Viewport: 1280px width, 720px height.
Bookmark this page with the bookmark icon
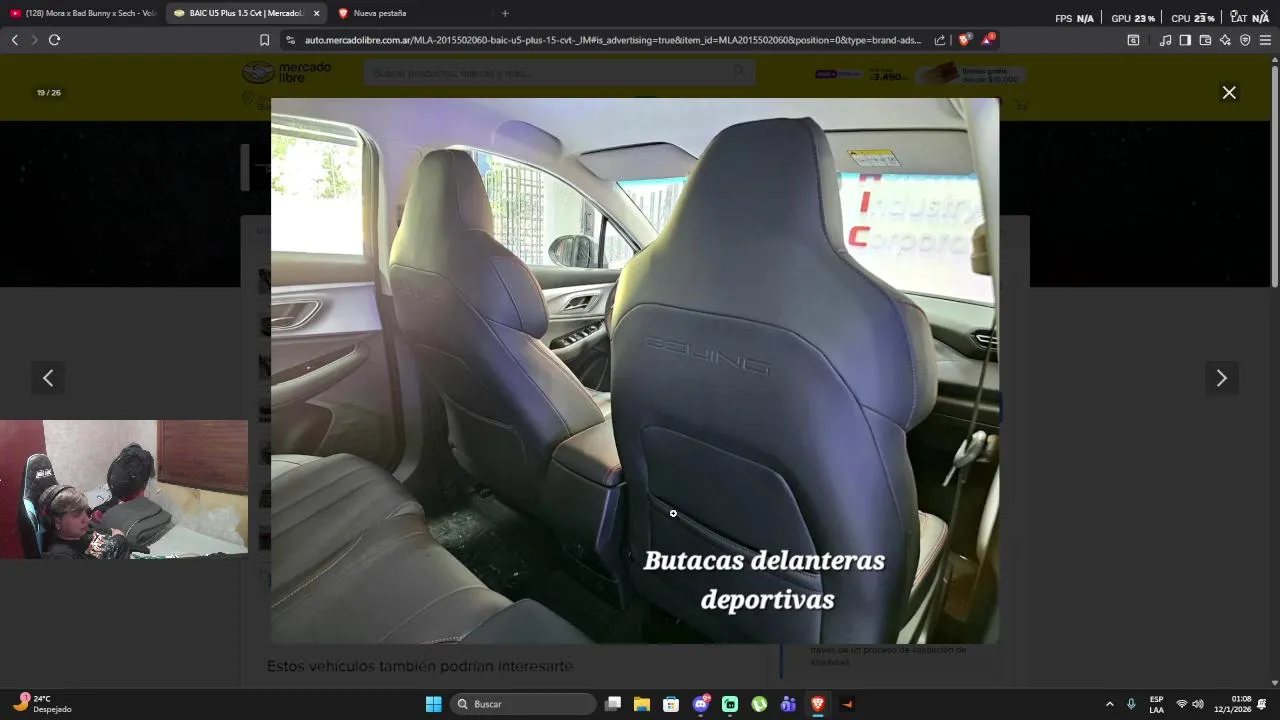tap(264, 40)
